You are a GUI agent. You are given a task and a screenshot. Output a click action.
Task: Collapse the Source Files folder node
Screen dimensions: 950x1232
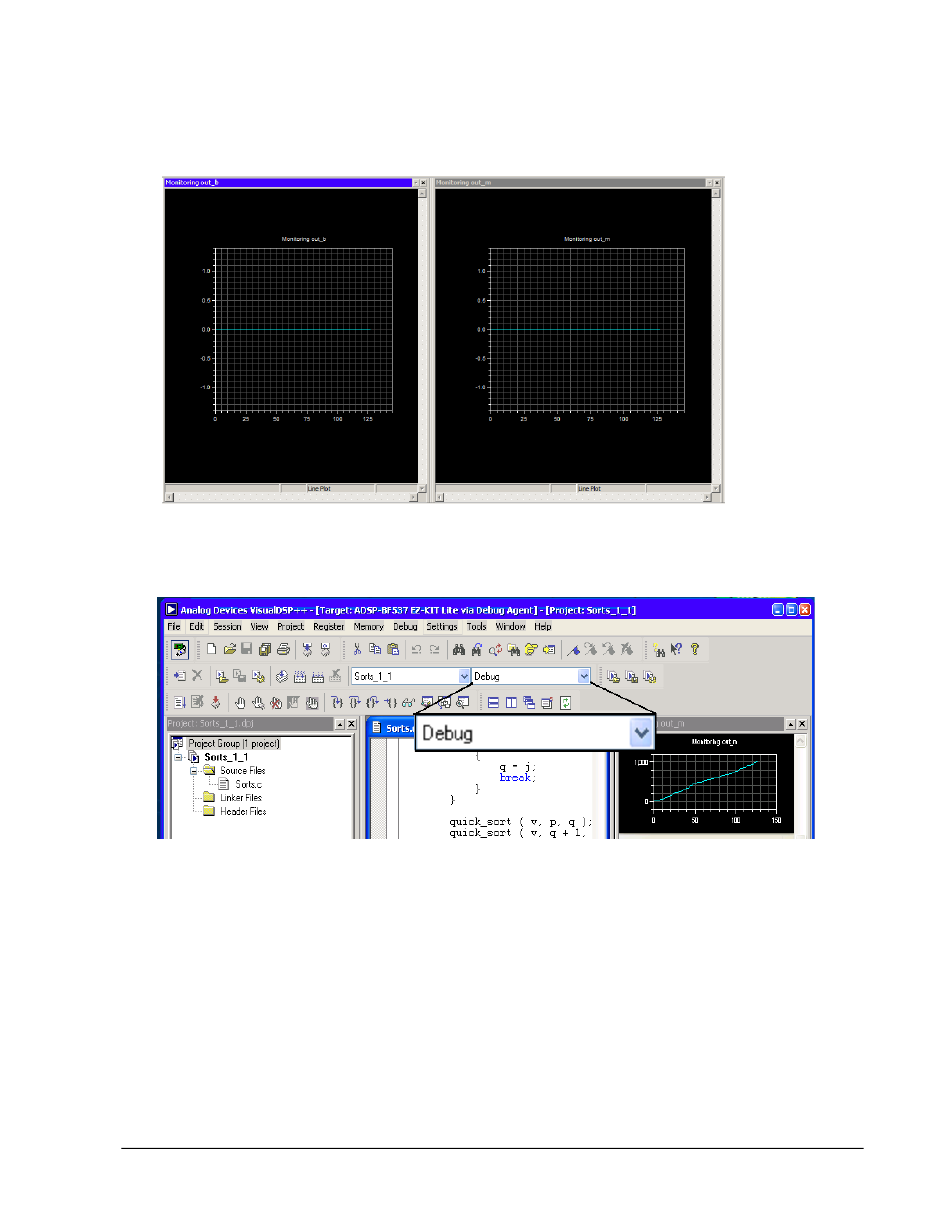[194, 771]
